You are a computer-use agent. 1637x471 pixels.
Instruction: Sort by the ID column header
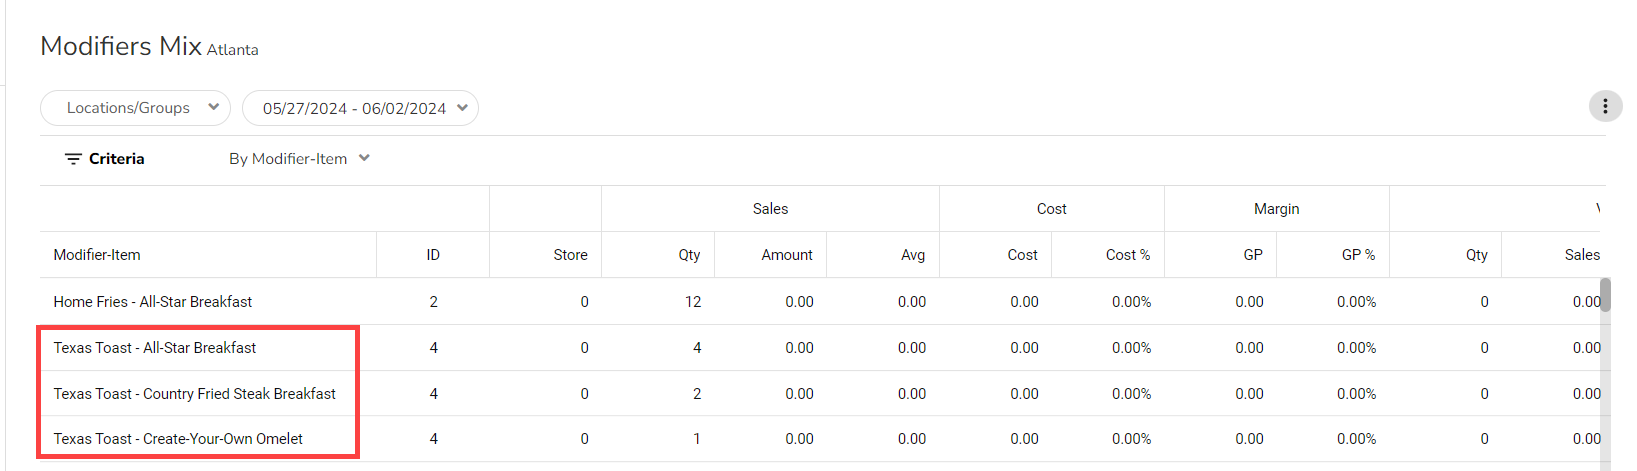coord(433,255)
